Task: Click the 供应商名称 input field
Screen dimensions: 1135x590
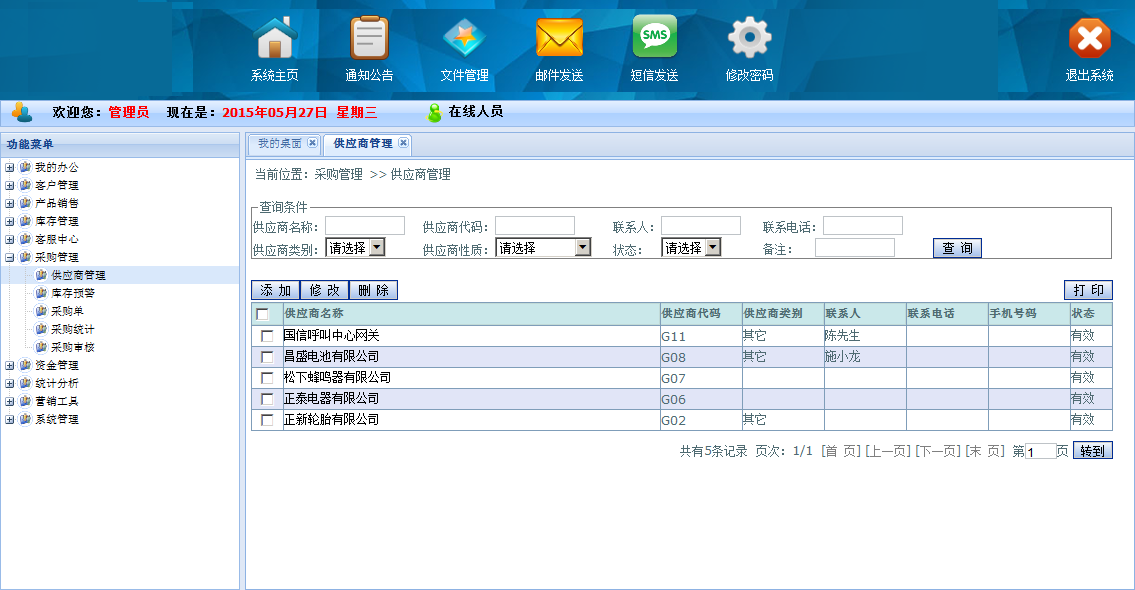Action: pos(364,226)
